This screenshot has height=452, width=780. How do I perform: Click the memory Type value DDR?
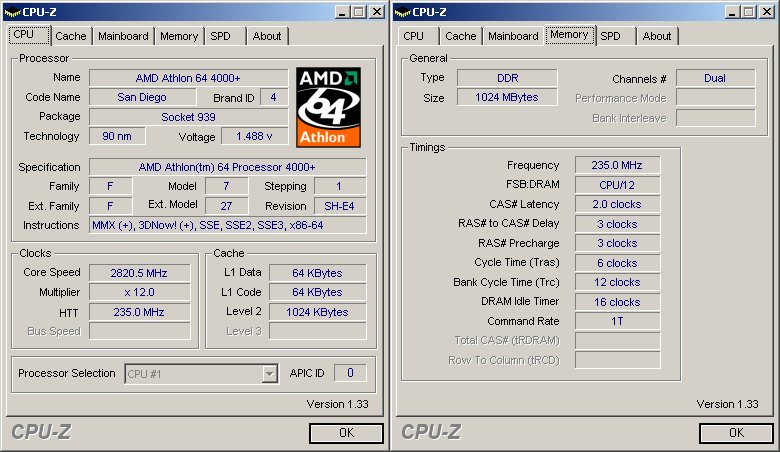(507, 78)
